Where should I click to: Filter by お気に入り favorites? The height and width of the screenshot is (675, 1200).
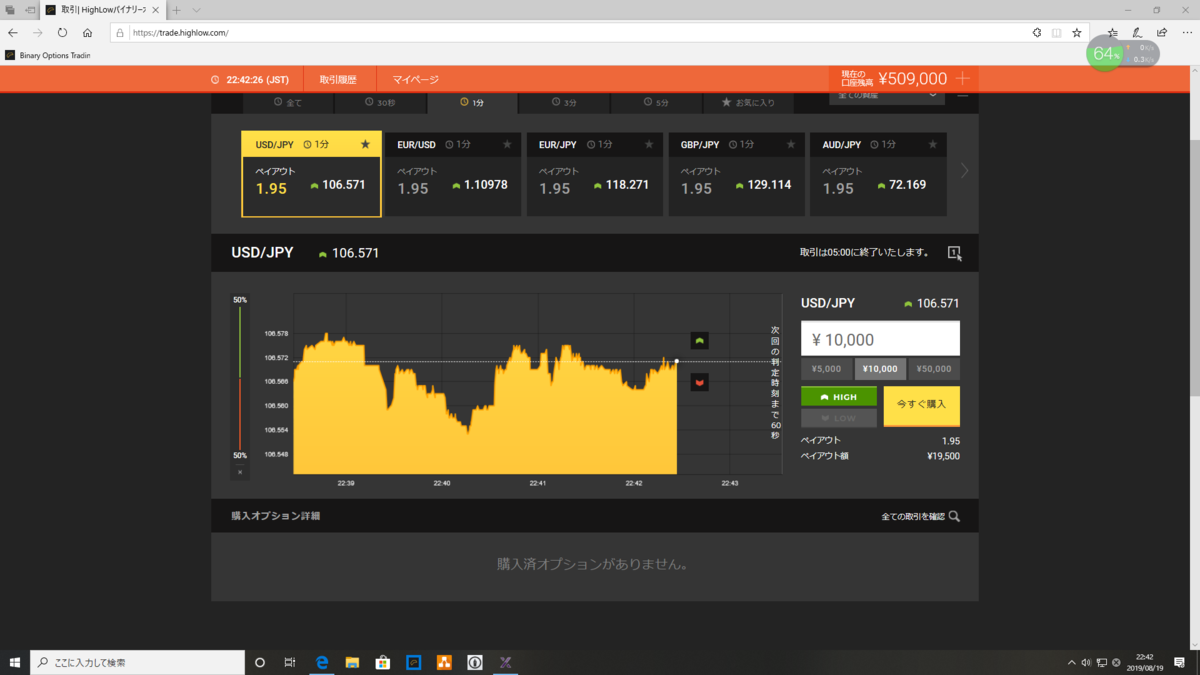point(748,103)
